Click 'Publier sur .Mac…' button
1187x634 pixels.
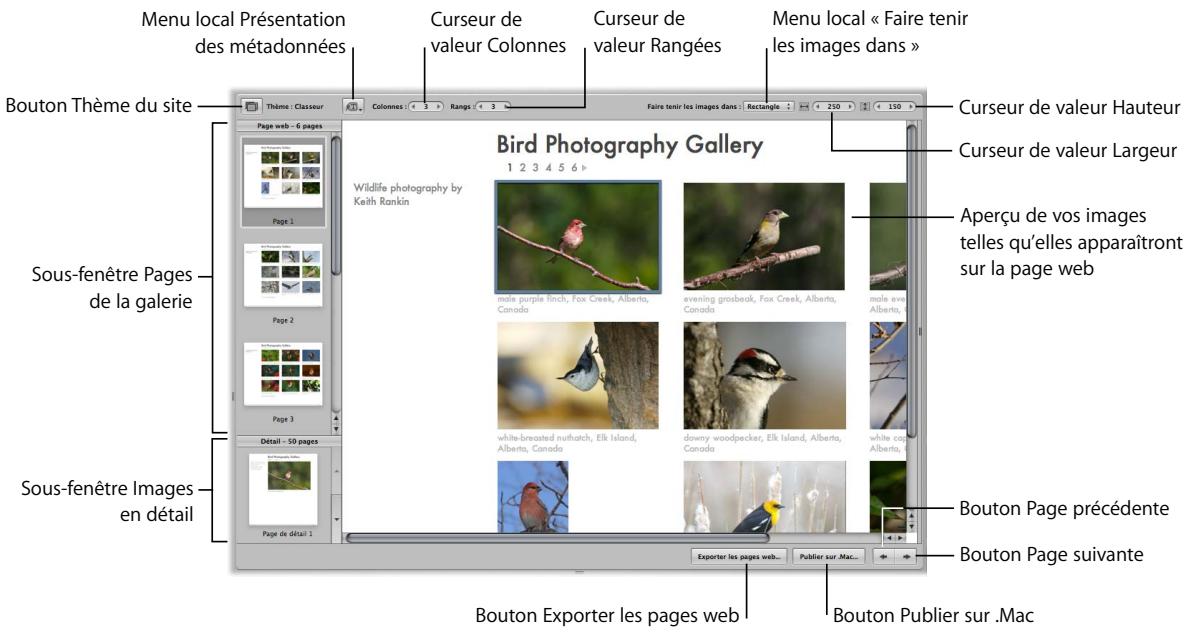click(x=829, y=557)
